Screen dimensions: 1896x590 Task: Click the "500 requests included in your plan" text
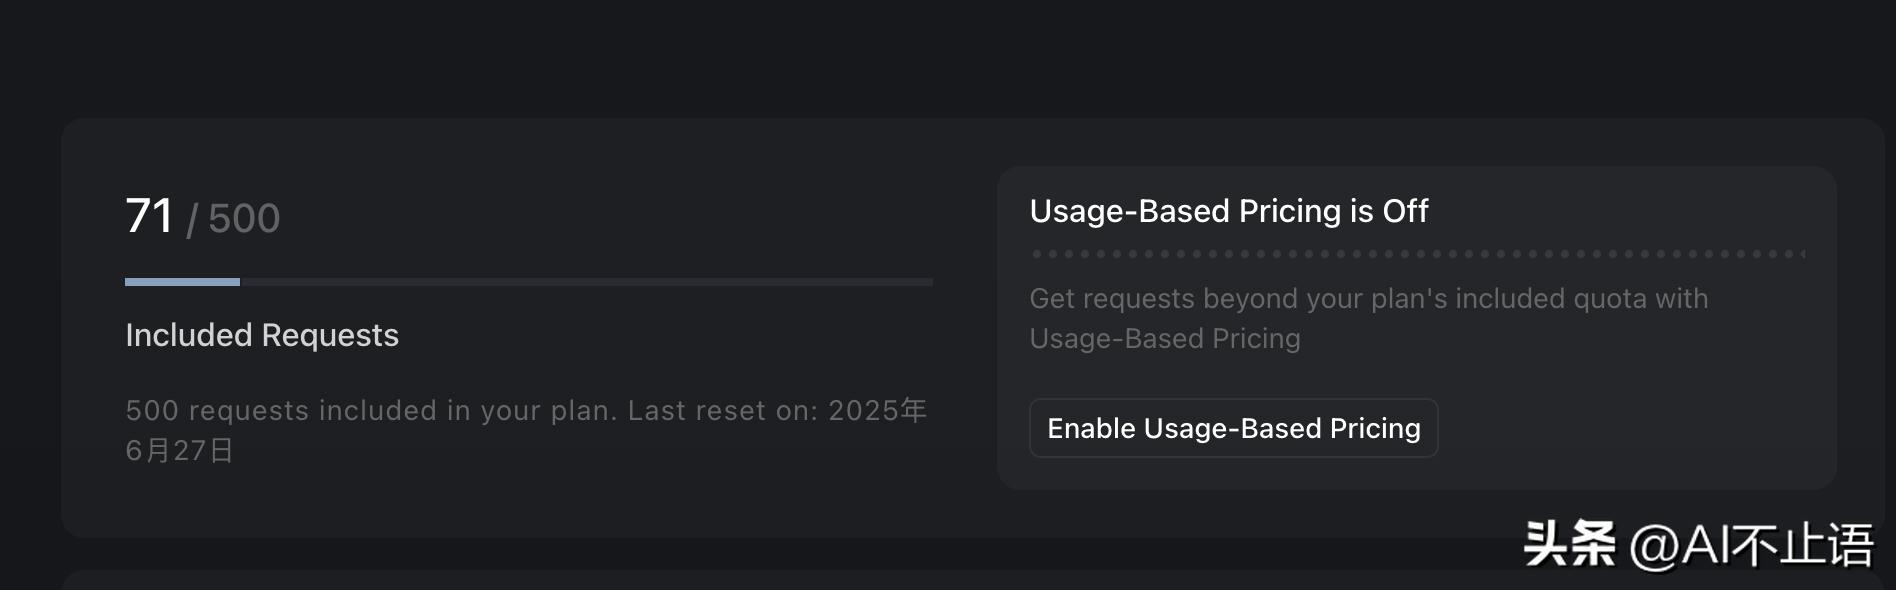(370, 410)
